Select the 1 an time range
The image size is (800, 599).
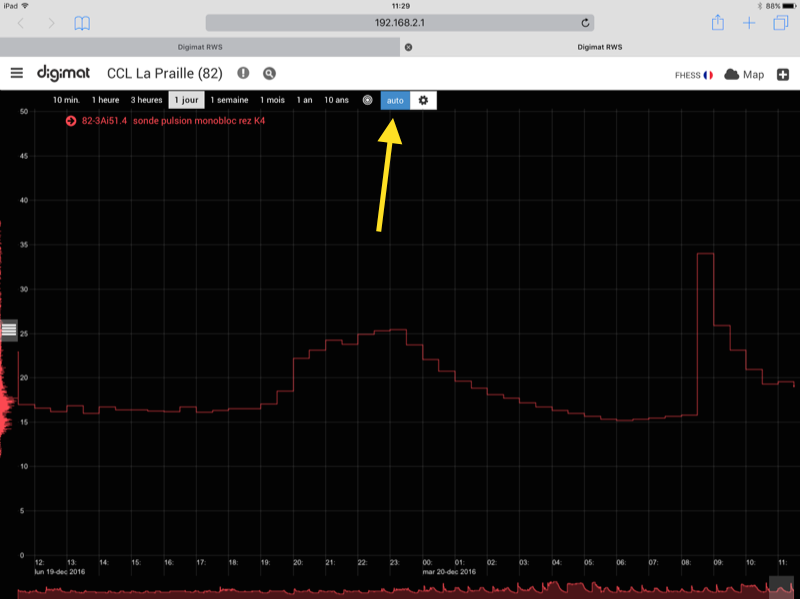[x=305, y=100]
